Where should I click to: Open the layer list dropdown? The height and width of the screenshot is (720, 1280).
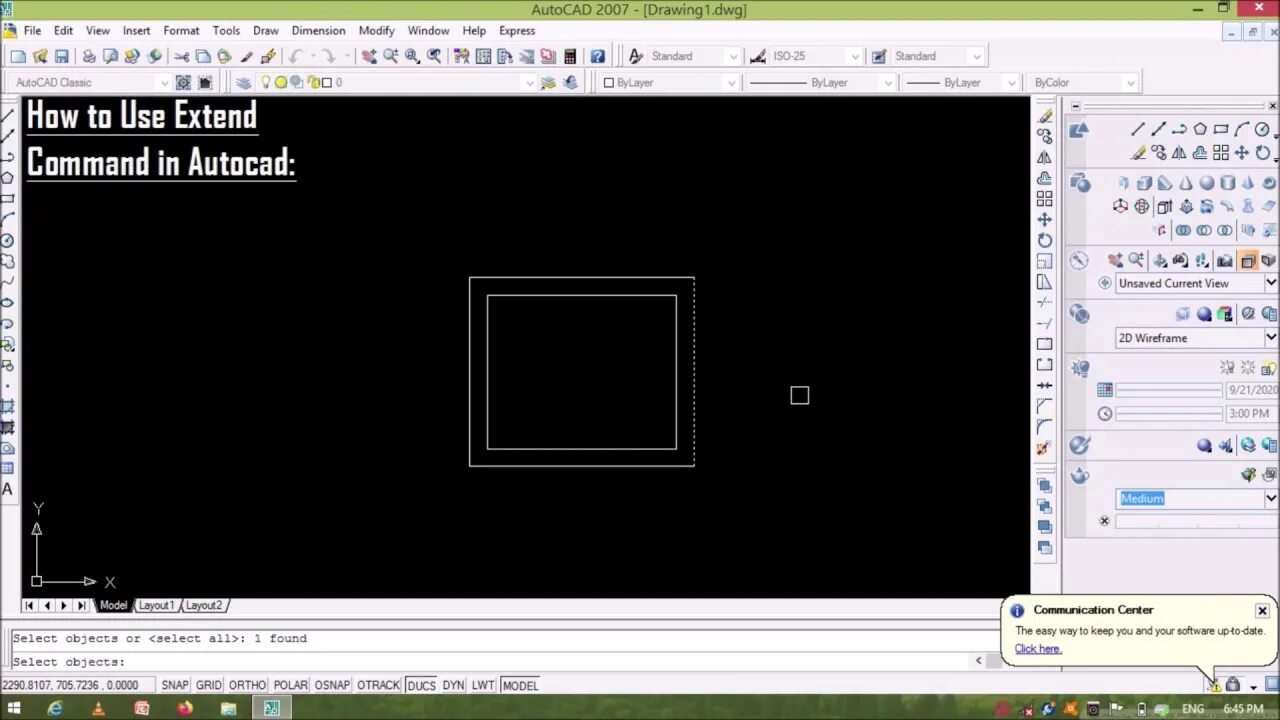click(x=529, y=83)
